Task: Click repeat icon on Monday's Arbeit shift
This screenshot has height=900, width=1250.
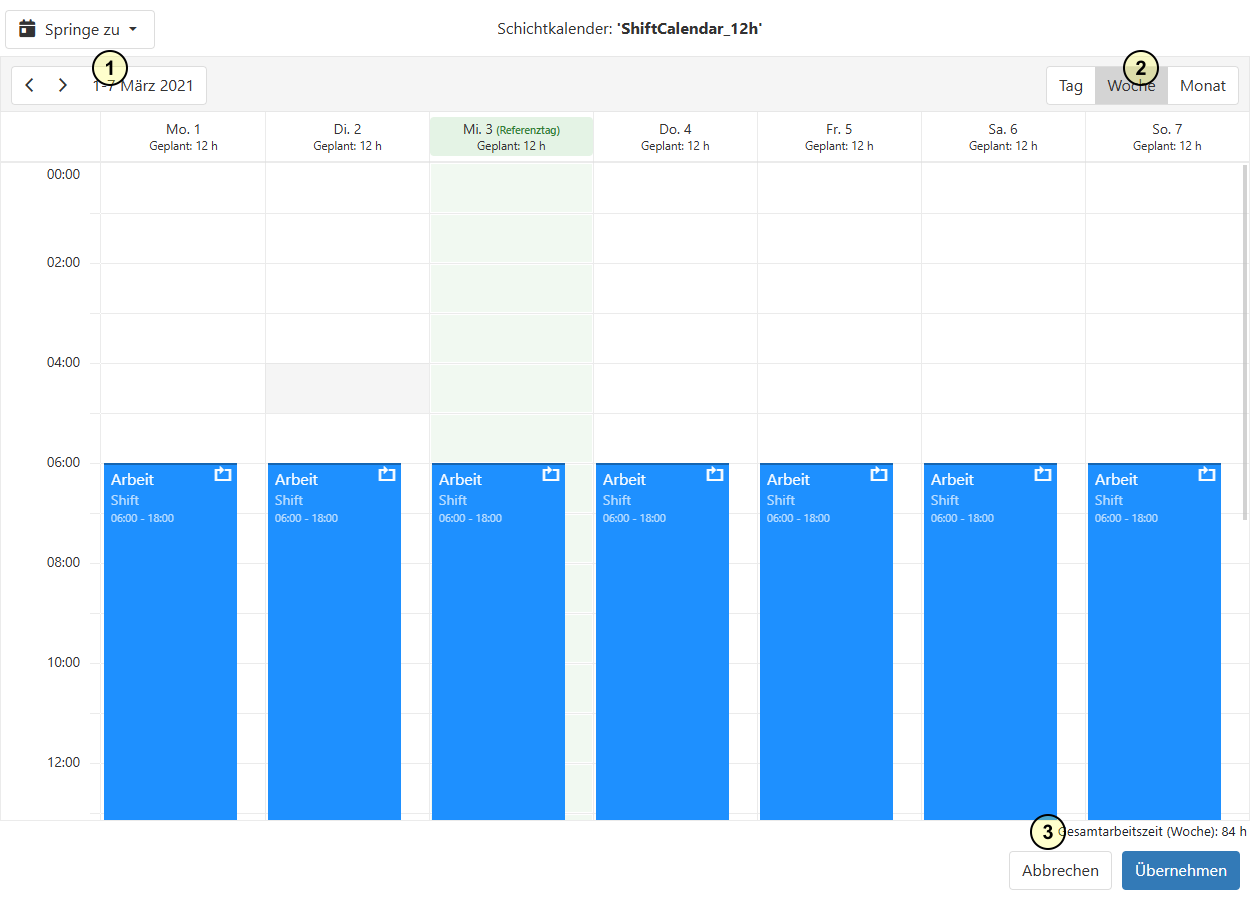Action: point(223,474)
